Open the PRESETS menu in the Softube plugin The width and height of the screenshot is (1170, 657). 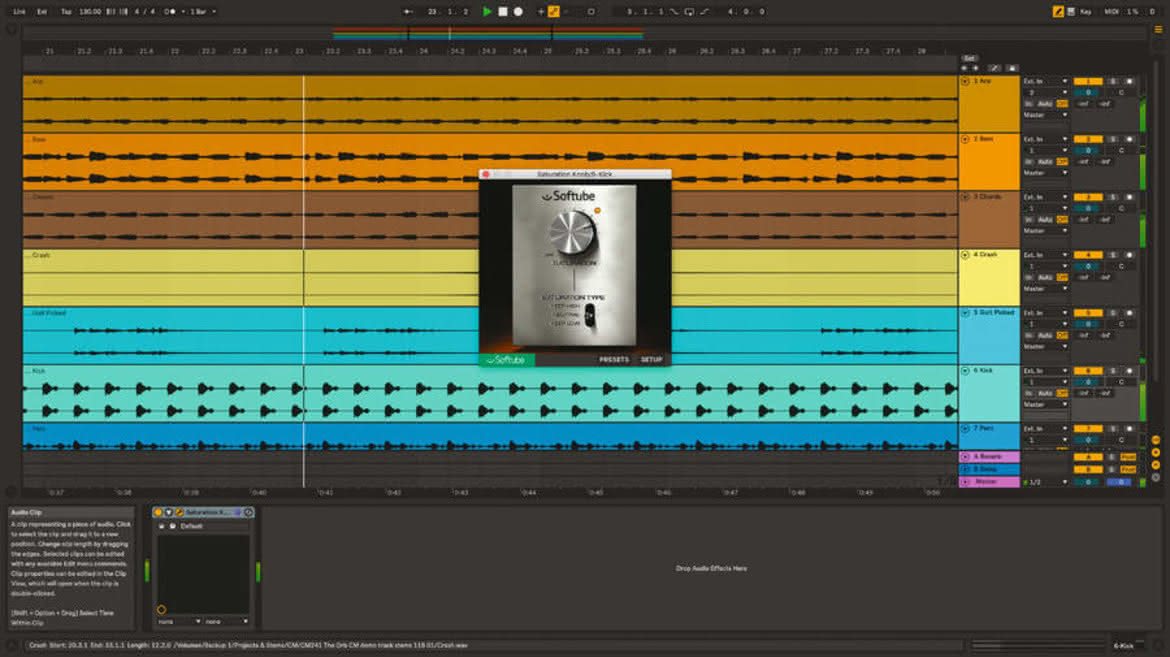[614, 360]
